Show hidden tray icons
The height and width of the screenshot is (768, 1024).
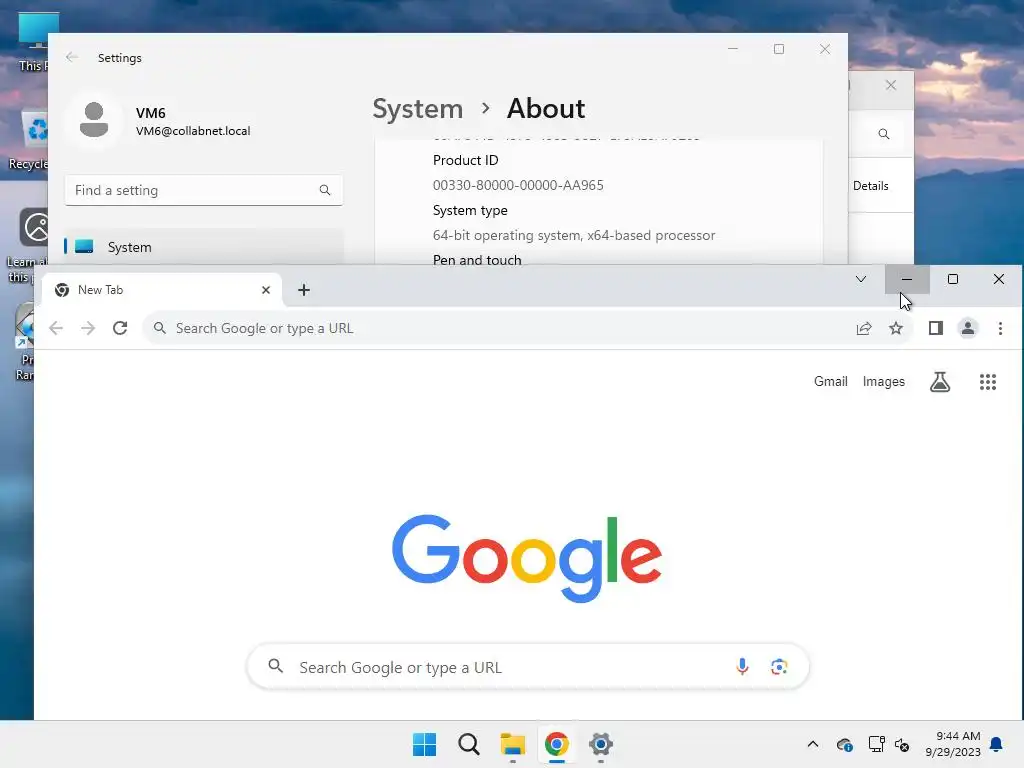[813, 744]
